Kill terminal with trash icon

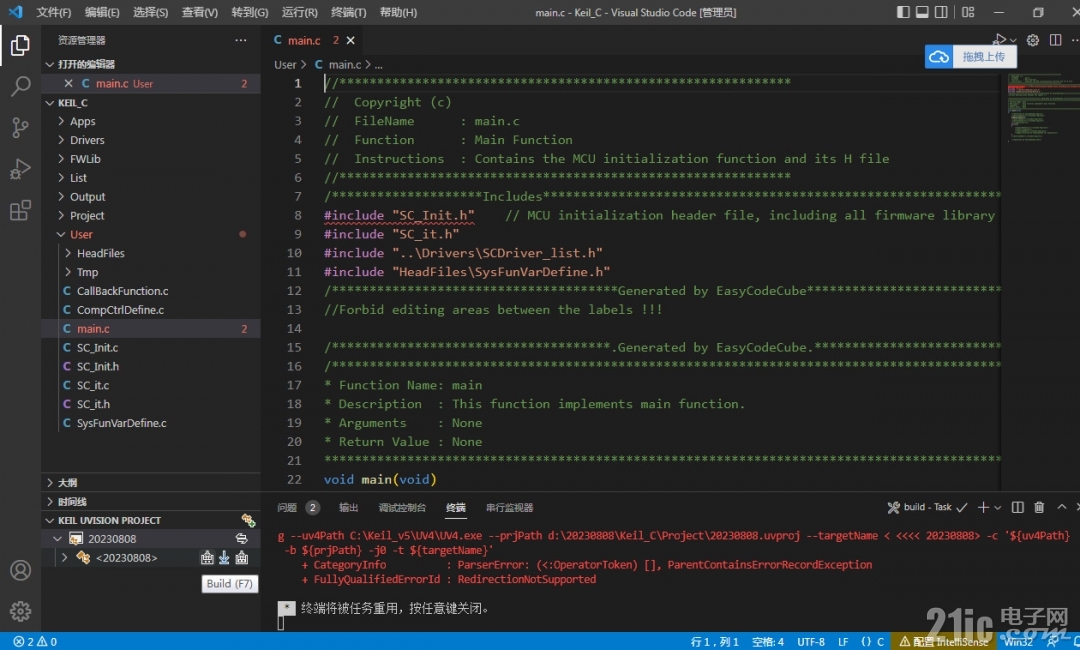pyautogui.click(x=1039, y=507)
